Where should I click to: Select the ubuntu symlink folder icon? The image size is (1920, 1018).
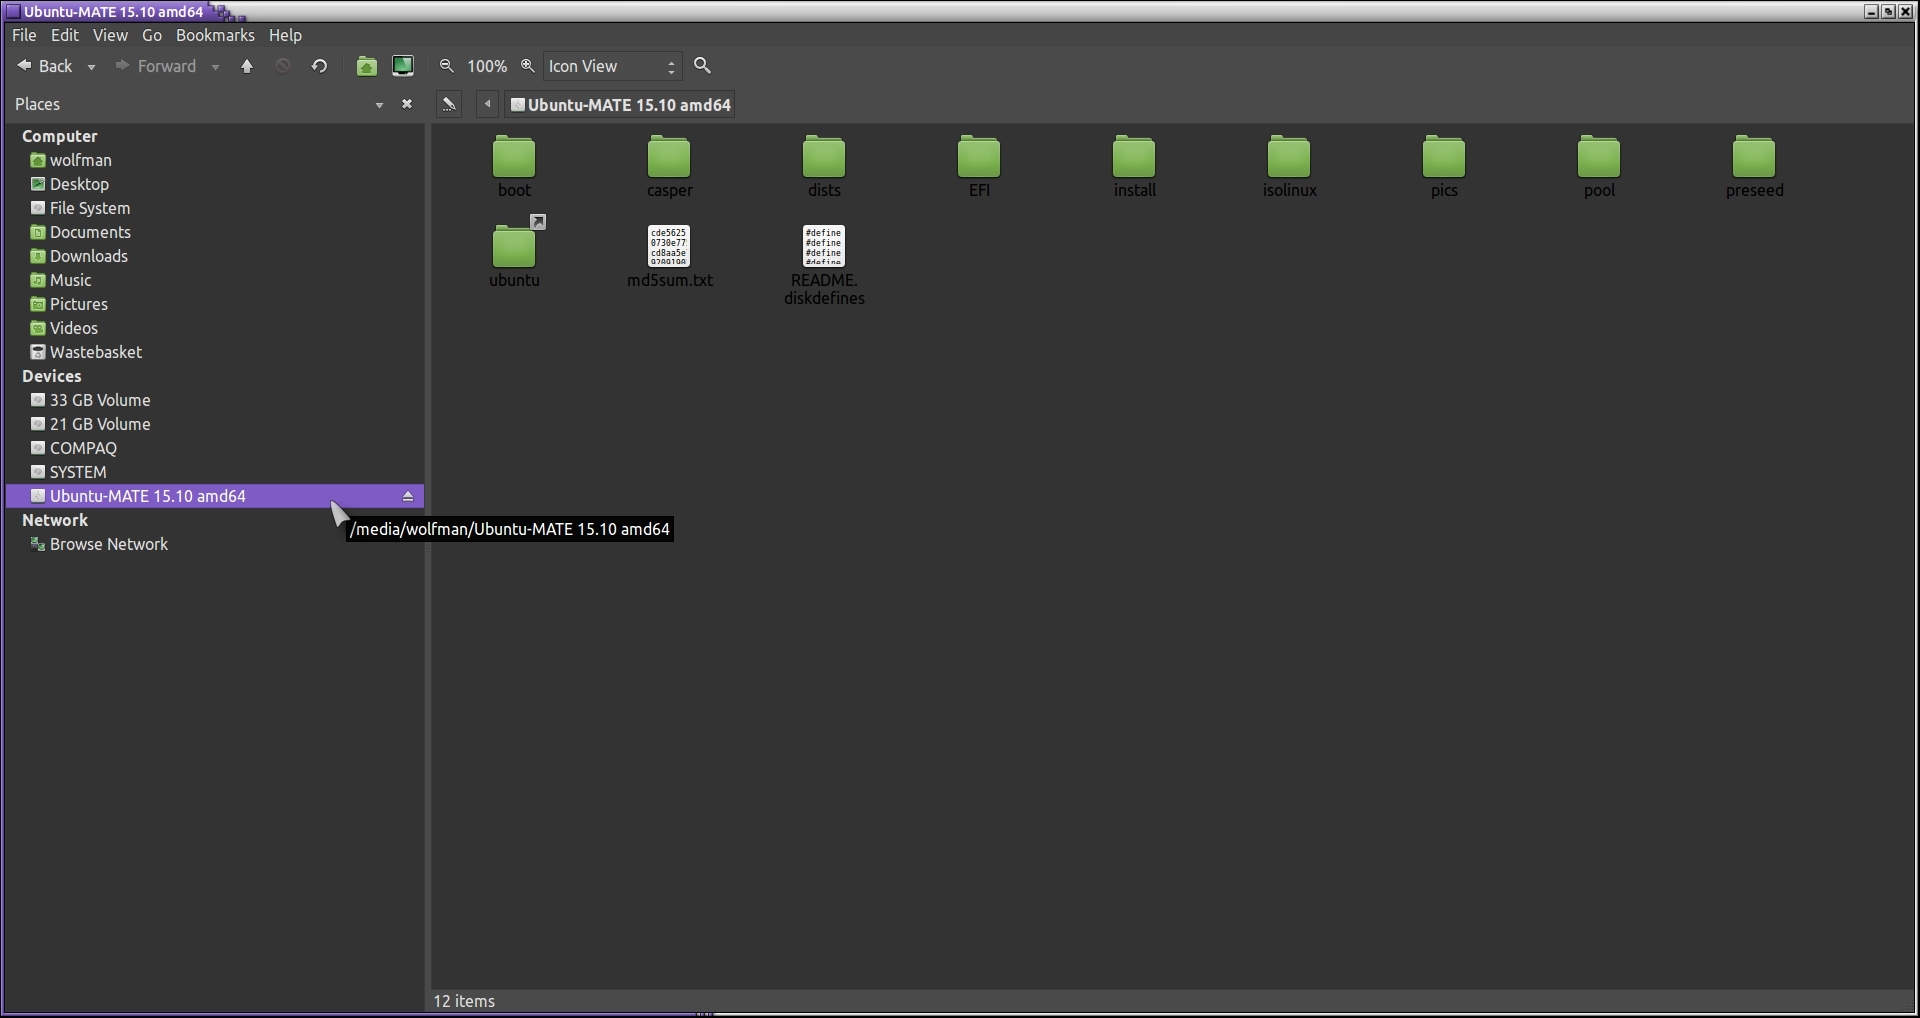point(514,246)
